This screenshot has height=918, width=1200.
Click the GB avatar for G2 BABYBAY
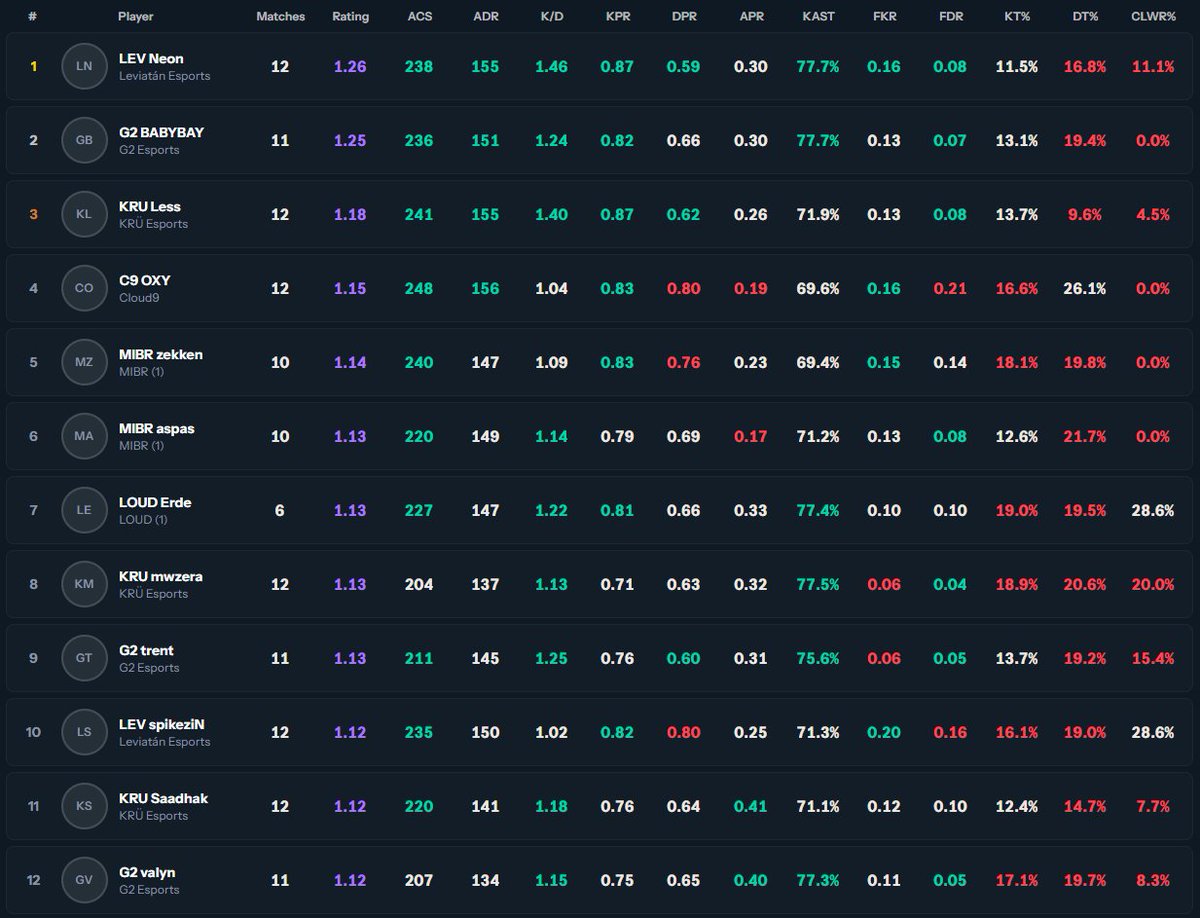[84, 140]
